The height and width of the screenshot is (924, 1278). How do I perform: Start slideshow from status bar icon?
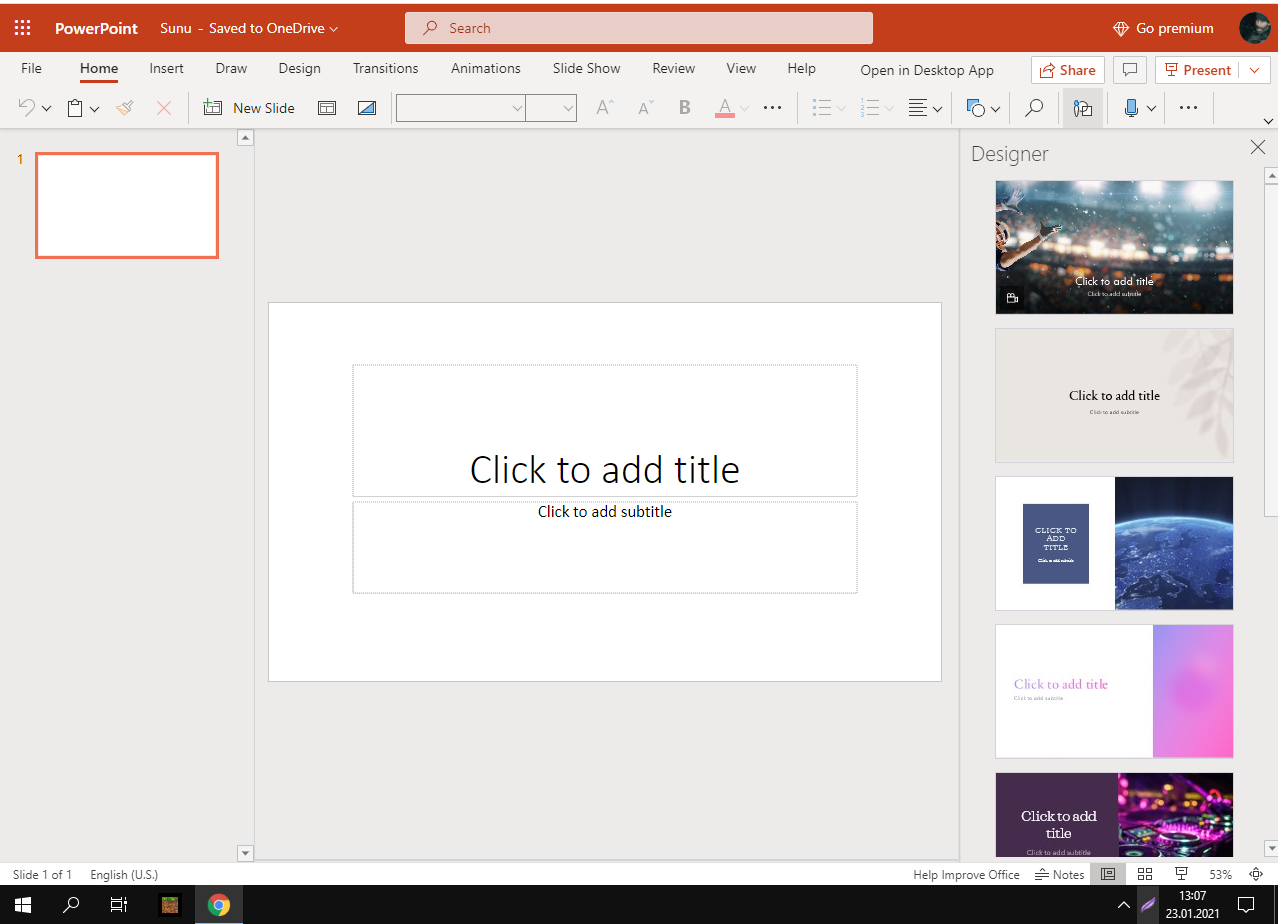[x=1181, y=874]
